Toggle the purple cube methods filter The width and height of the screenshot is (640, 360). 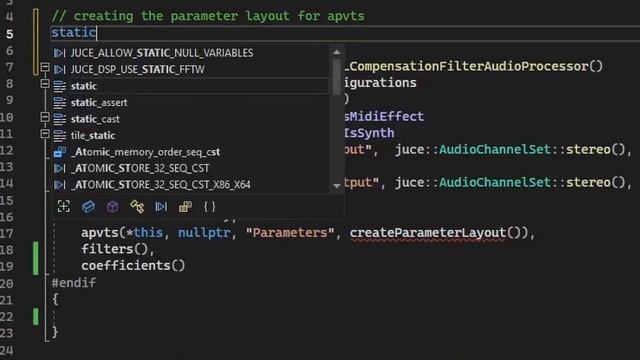point(113,207)
